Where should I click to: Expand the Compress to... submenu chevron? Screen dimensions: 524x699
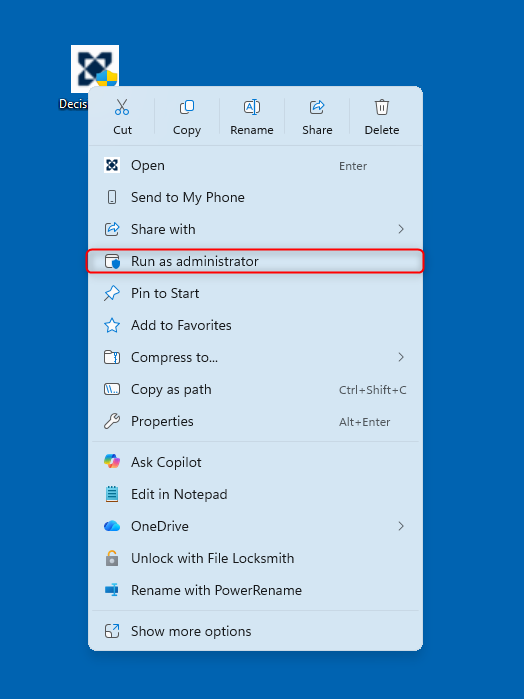click(401, 357)
